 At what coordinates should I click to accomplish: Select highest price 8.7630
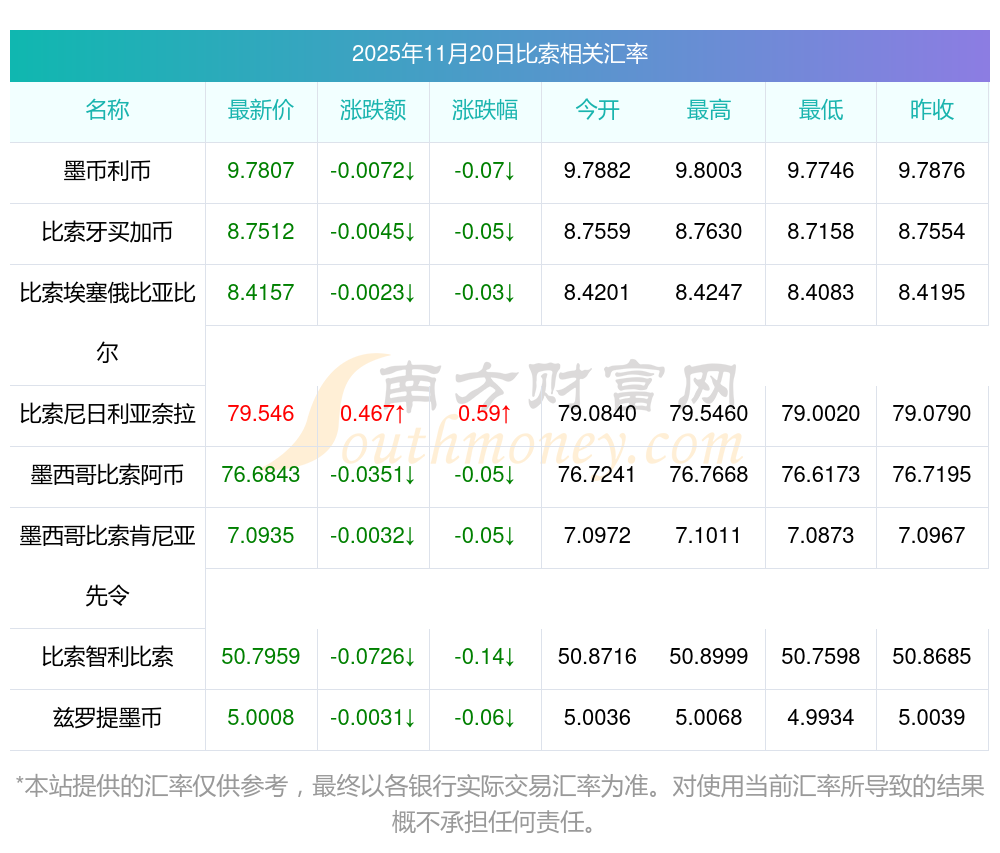(709, 231)
